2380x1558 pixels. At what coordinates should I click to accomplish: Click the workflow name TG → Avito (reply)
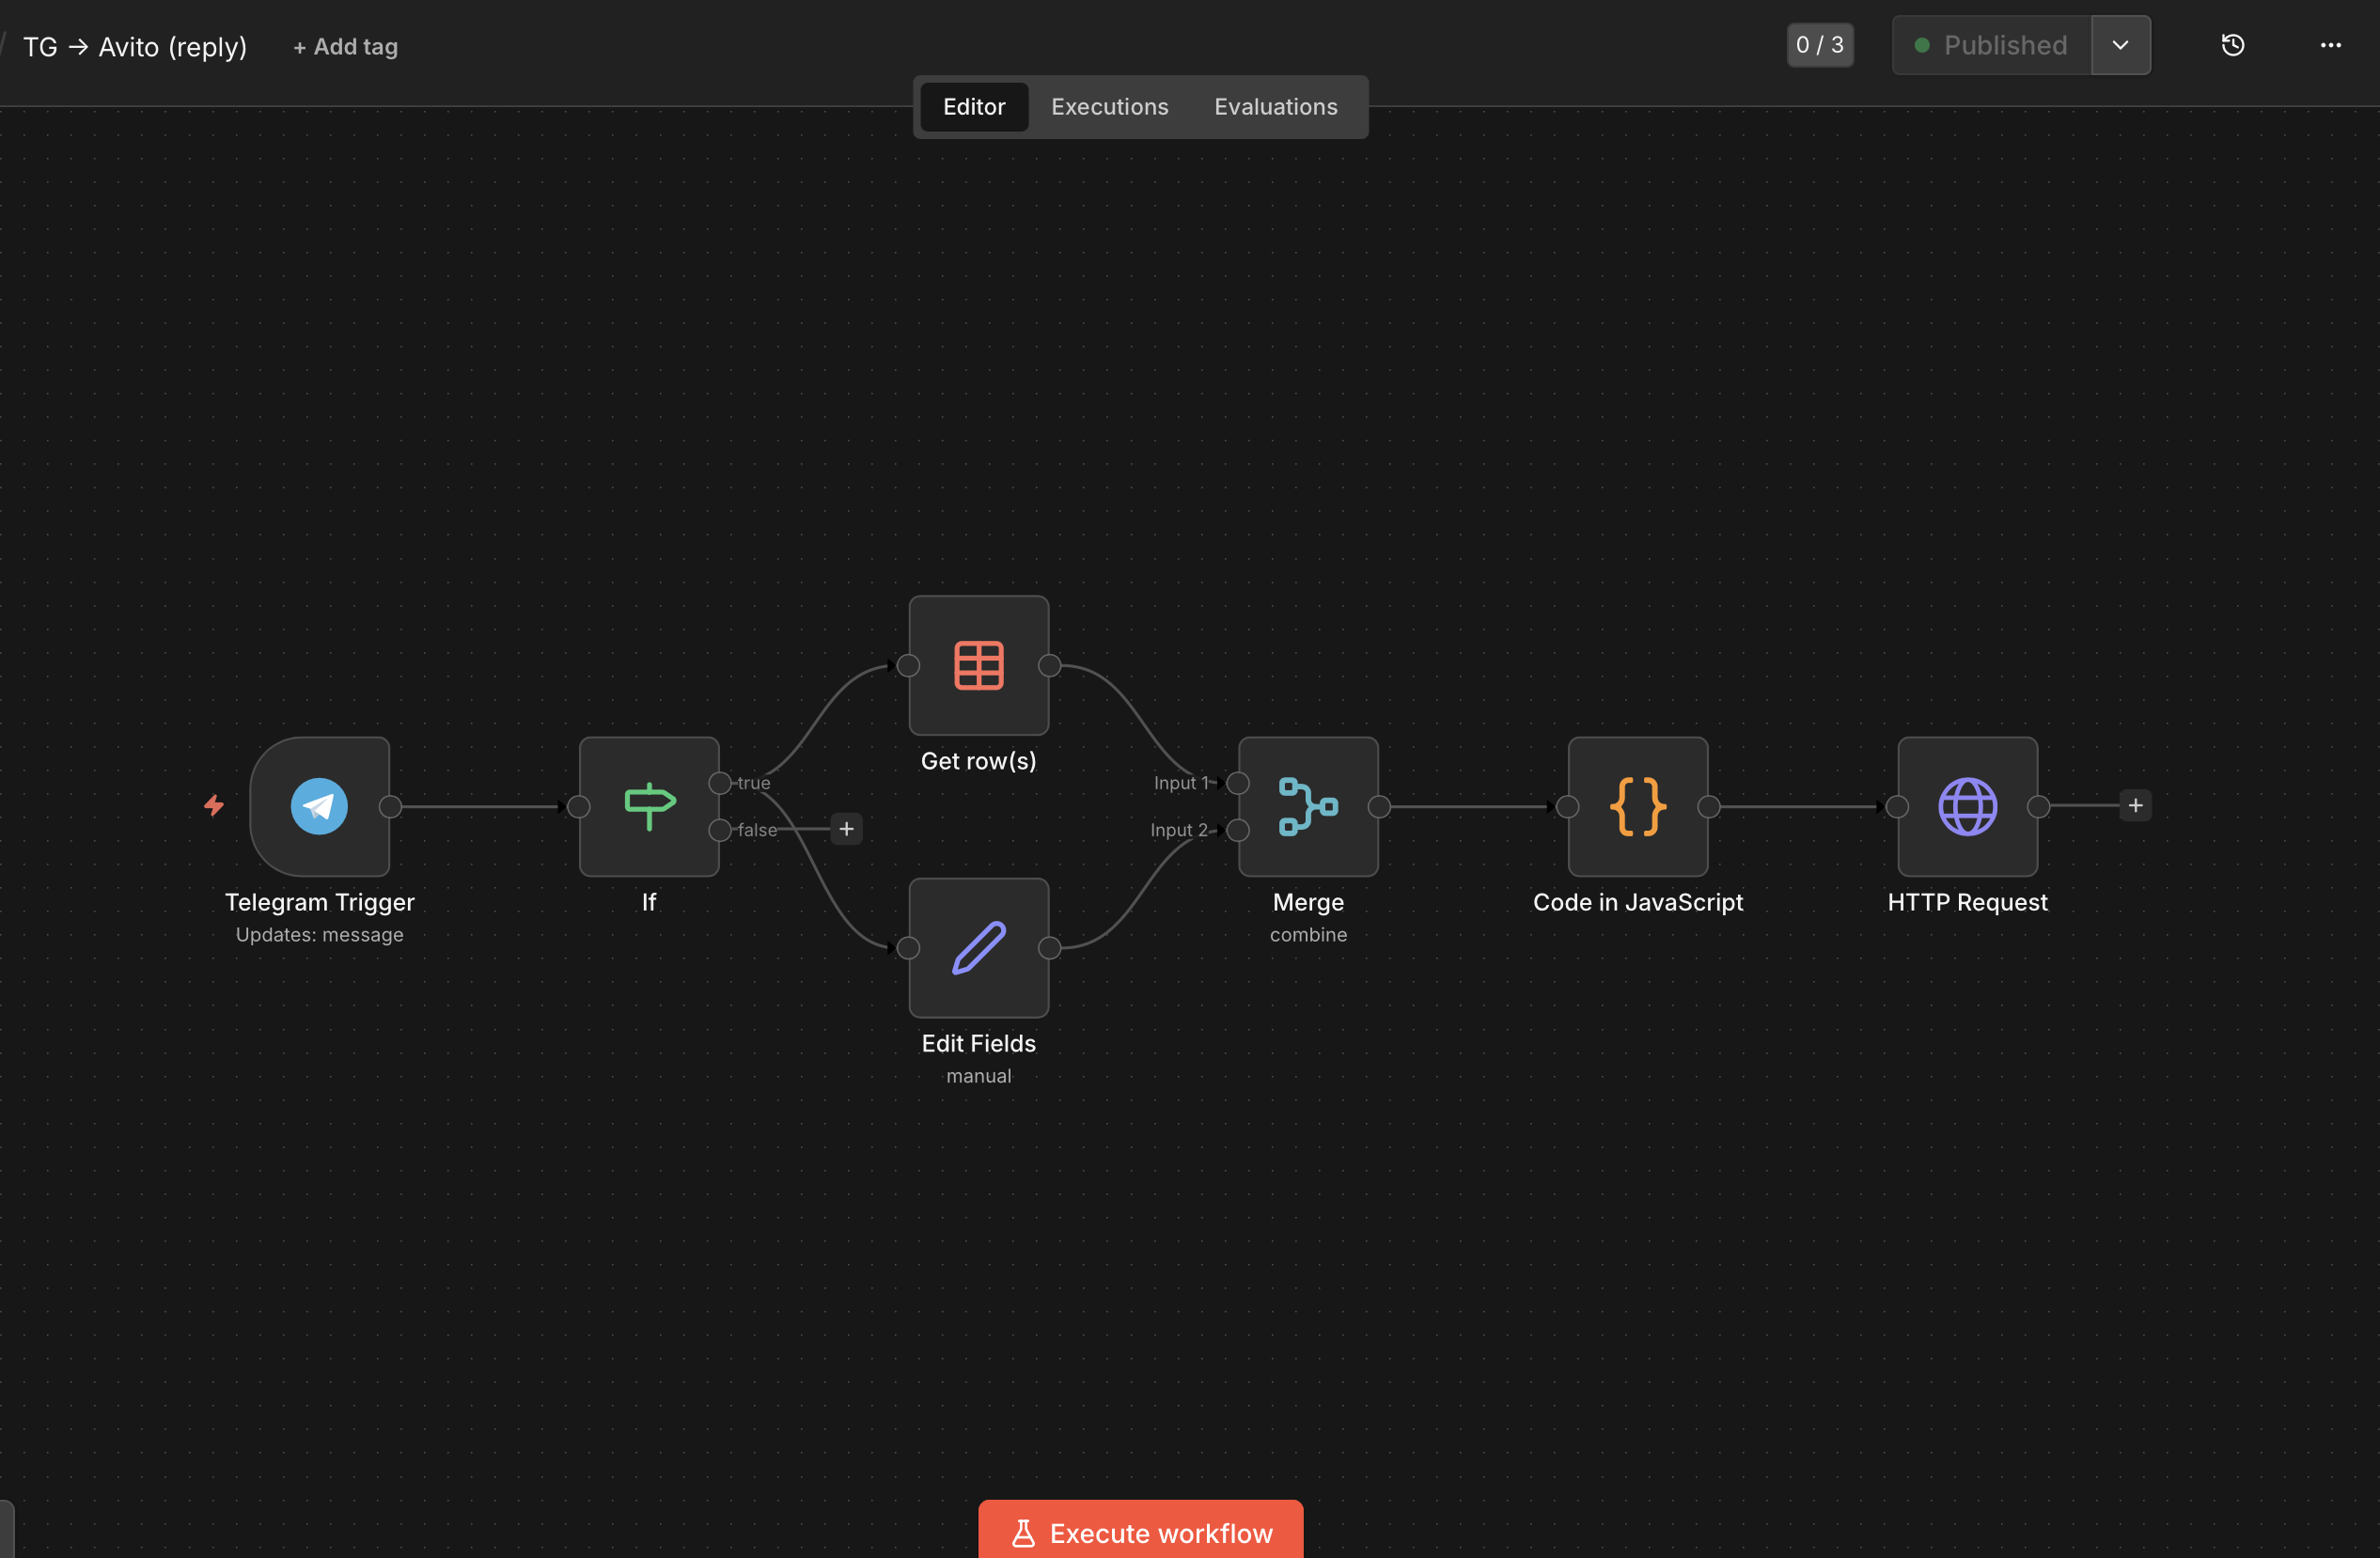[x=135, y=47]
